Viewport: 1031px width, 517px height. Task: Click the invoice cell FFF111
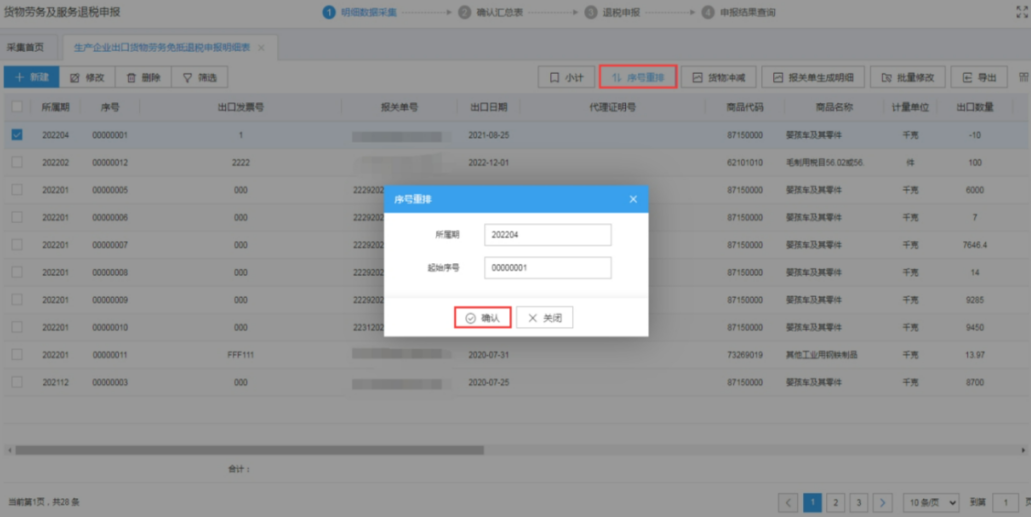coord(241,355)
